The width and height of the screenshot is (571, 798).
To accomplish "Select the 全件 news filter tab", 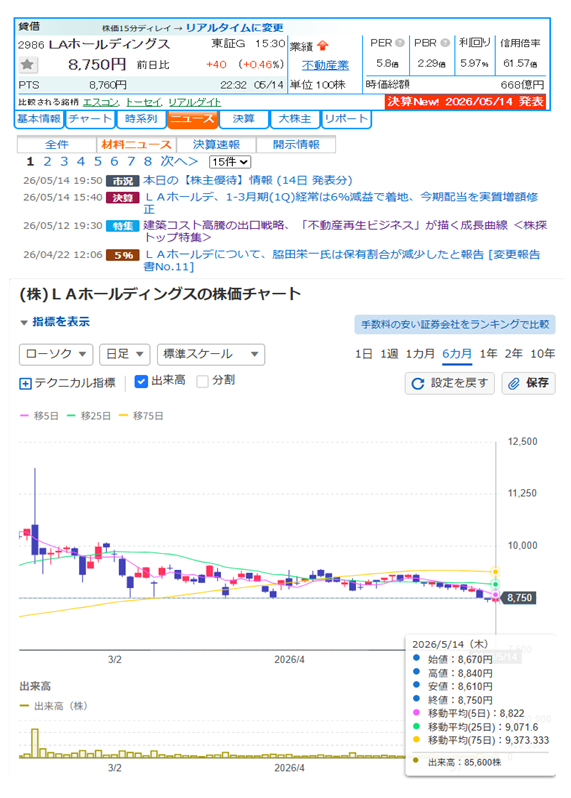I will click(x=56, y=145).
